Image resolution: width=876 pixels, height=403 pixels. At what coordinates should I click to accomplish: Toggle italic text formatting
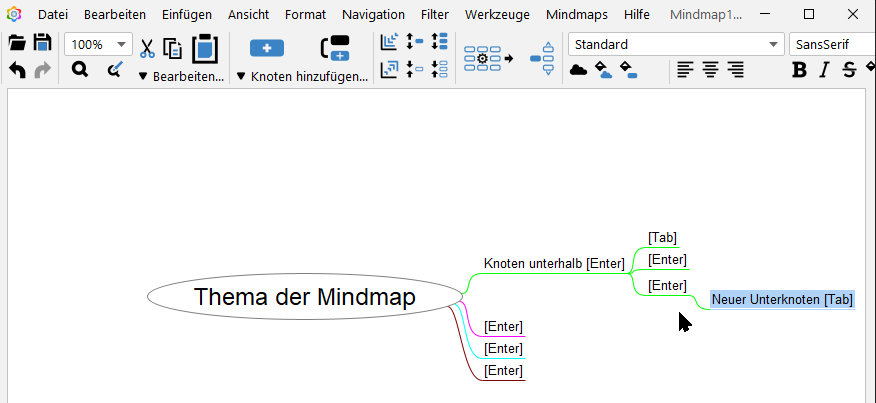click(x=824, y=70)
